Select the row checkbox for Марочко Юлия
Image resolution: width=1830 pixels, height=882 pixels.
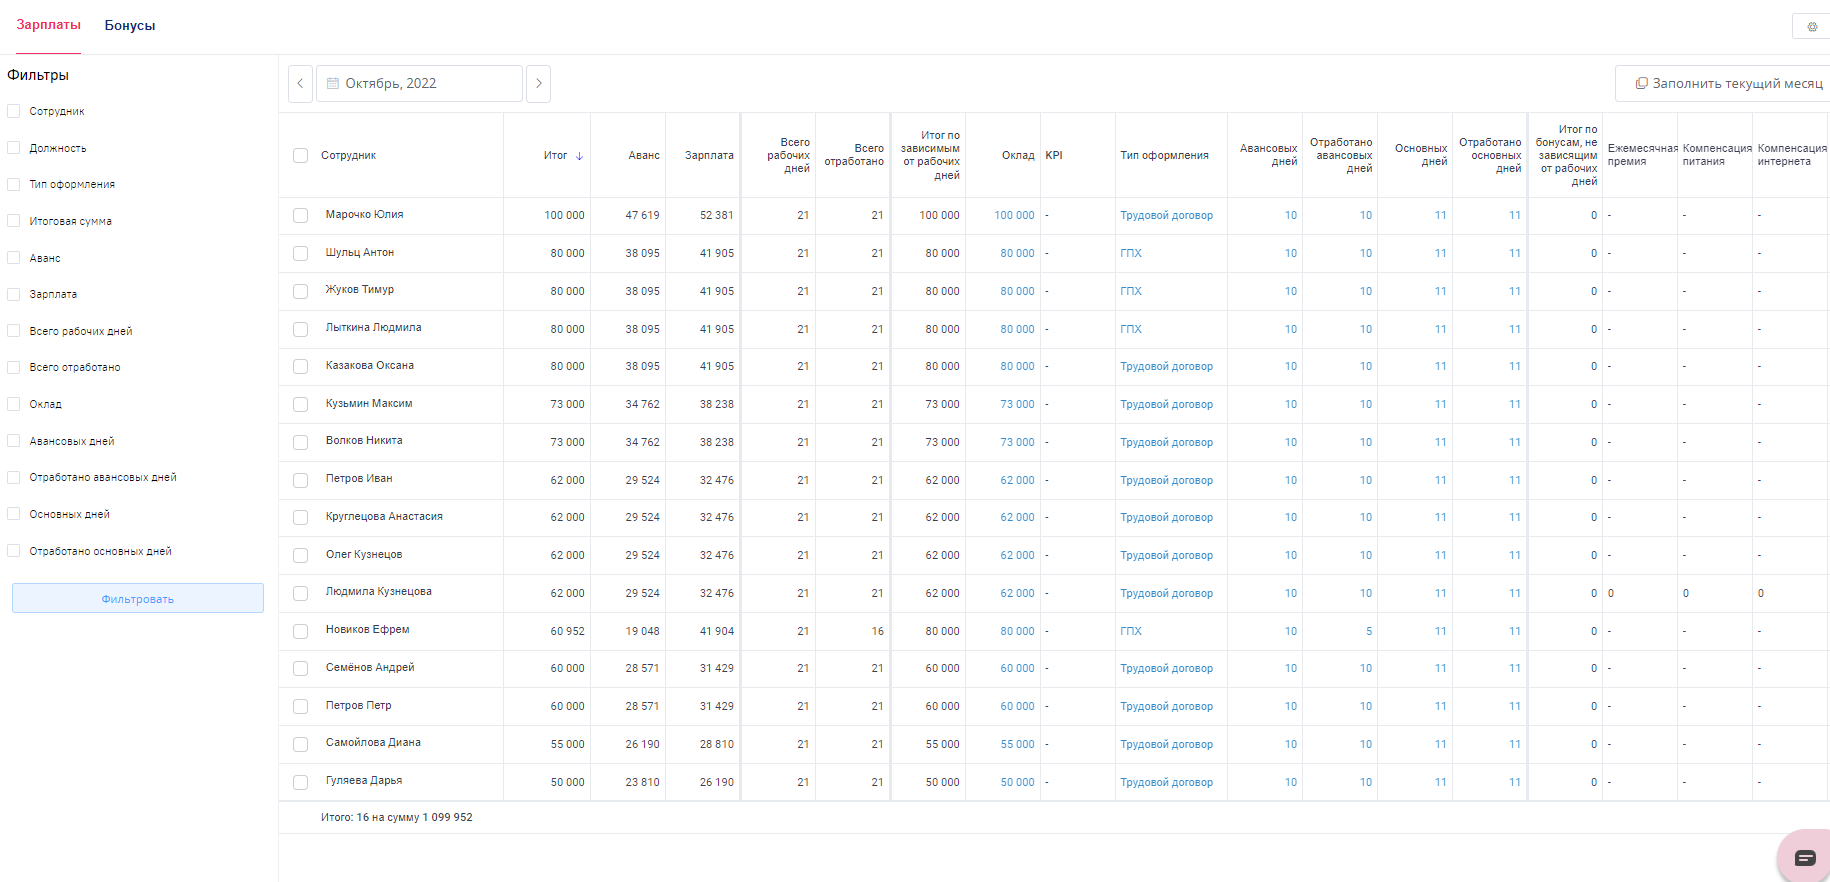pyautogui.click(x=300, y=215)
